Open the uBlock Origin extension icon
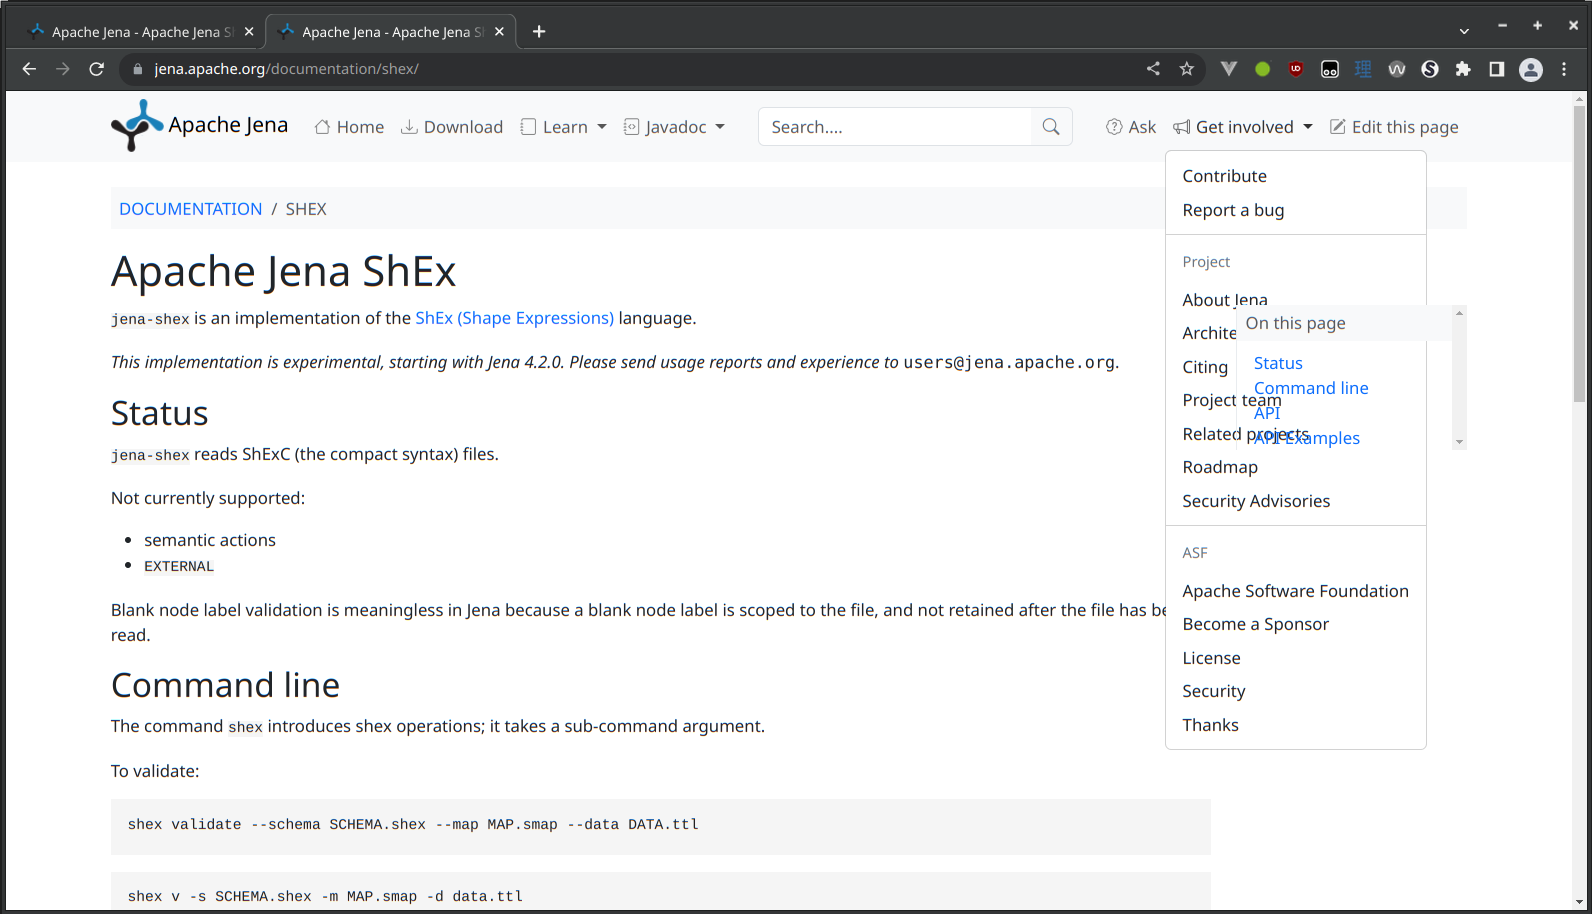 tap(1296, 69)
